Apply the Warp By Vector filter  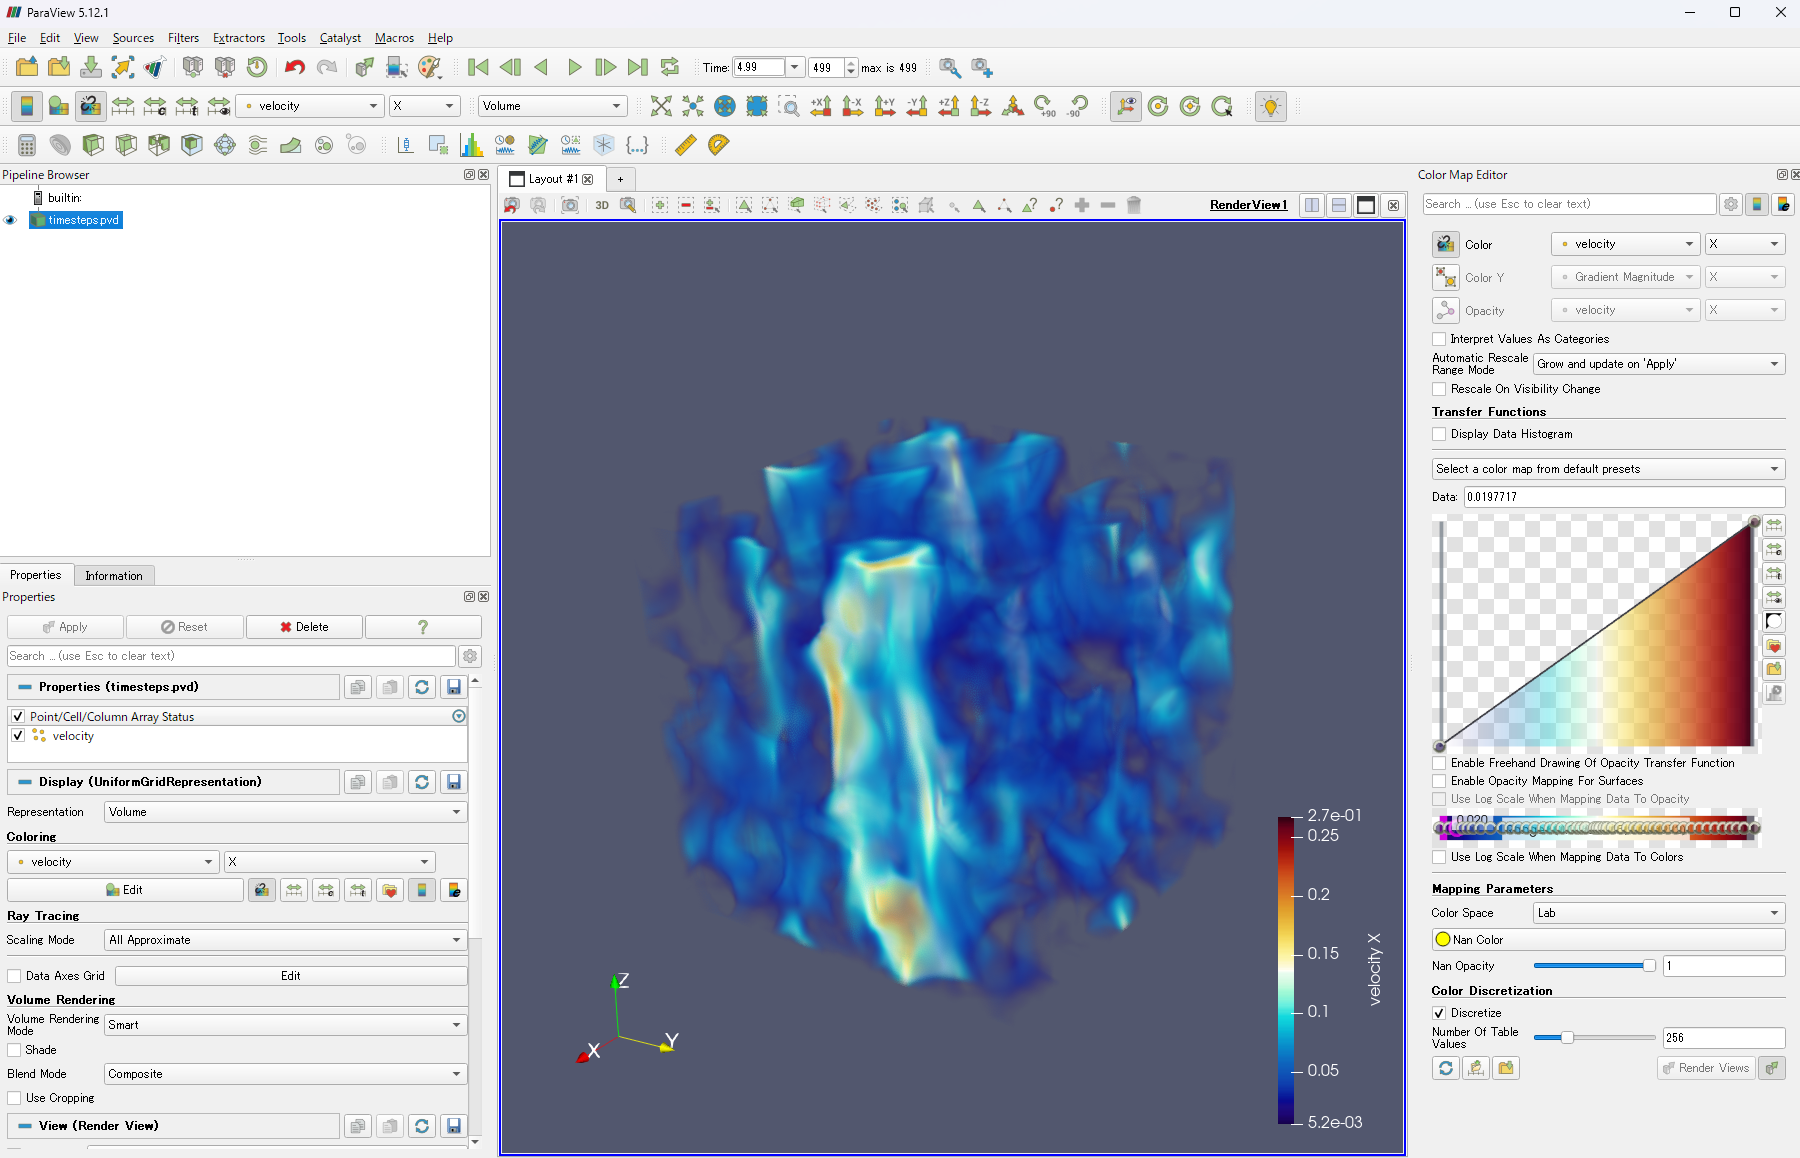(291, 145)
